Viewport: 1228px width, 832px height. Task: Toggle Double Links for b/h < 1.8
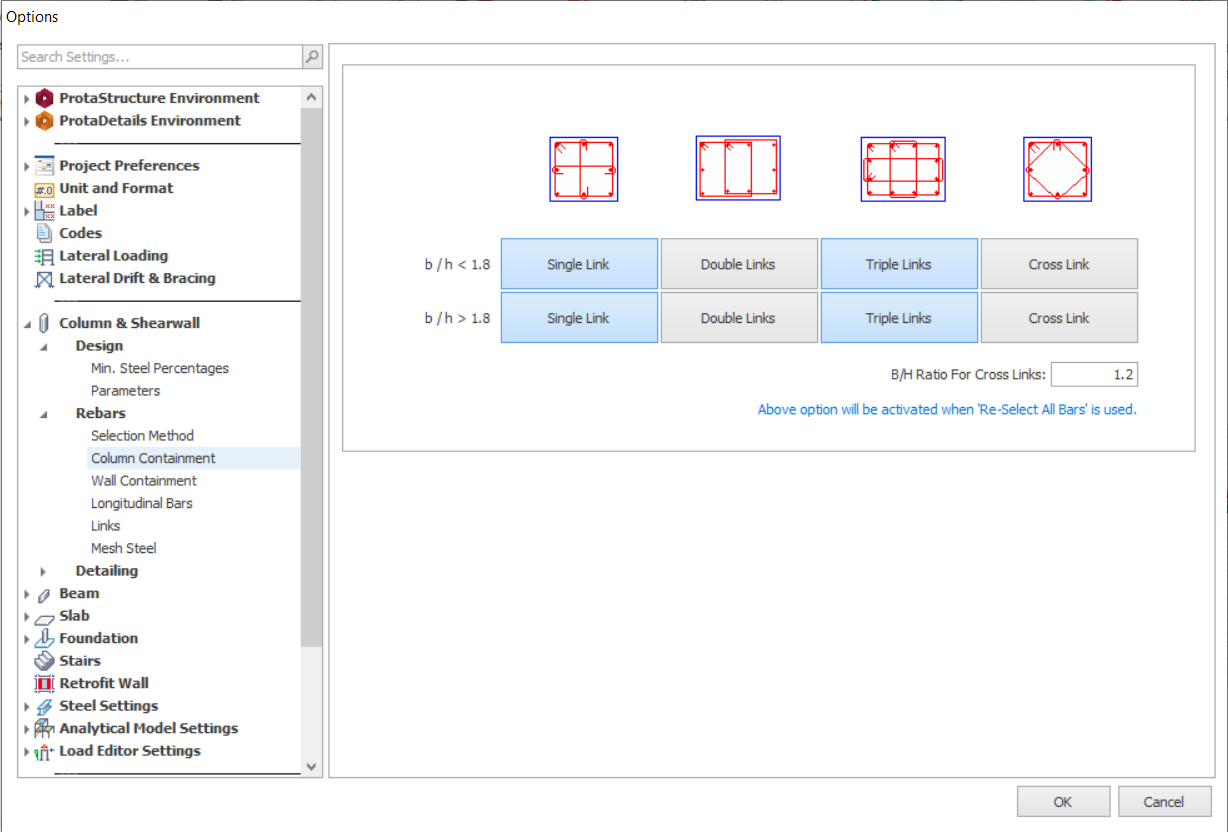738,264
